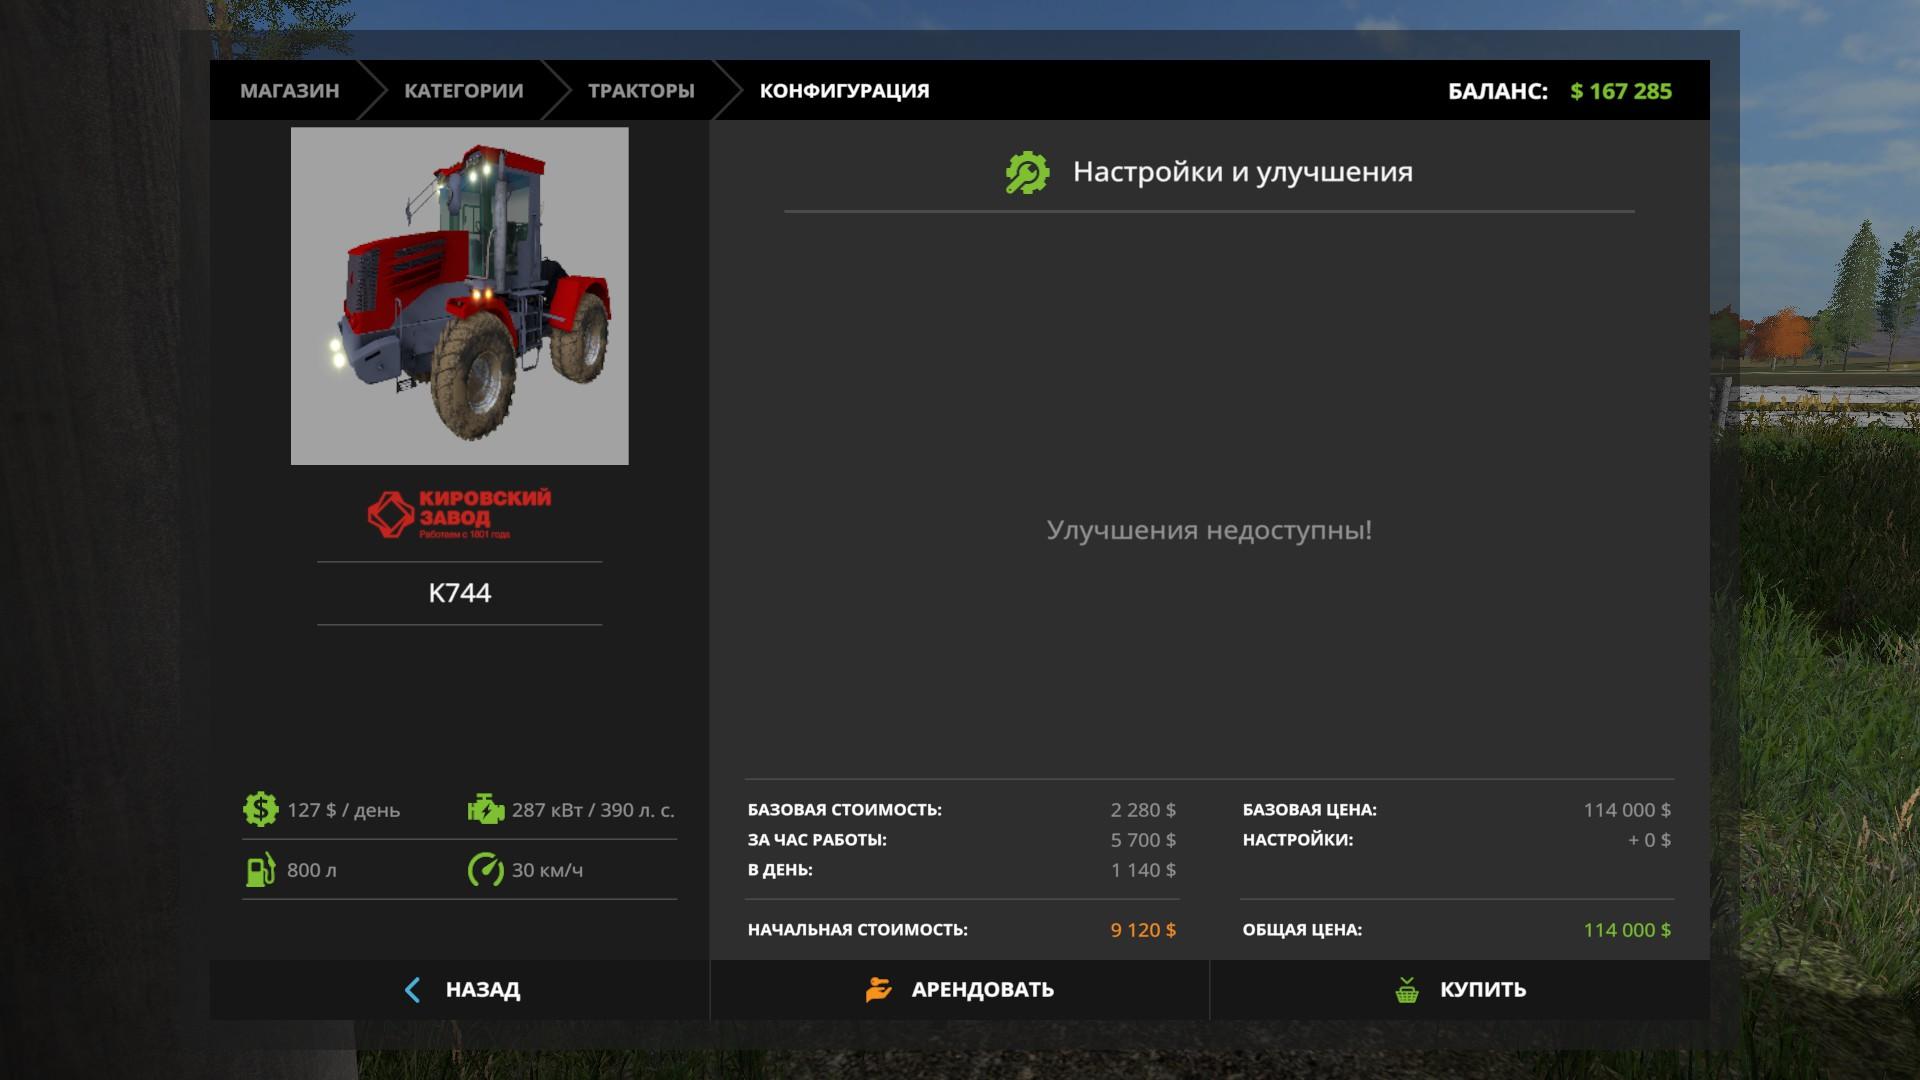Click the back arrow chevron icon
This screenshot has height=1080, width=1920.
click(412, 990)
